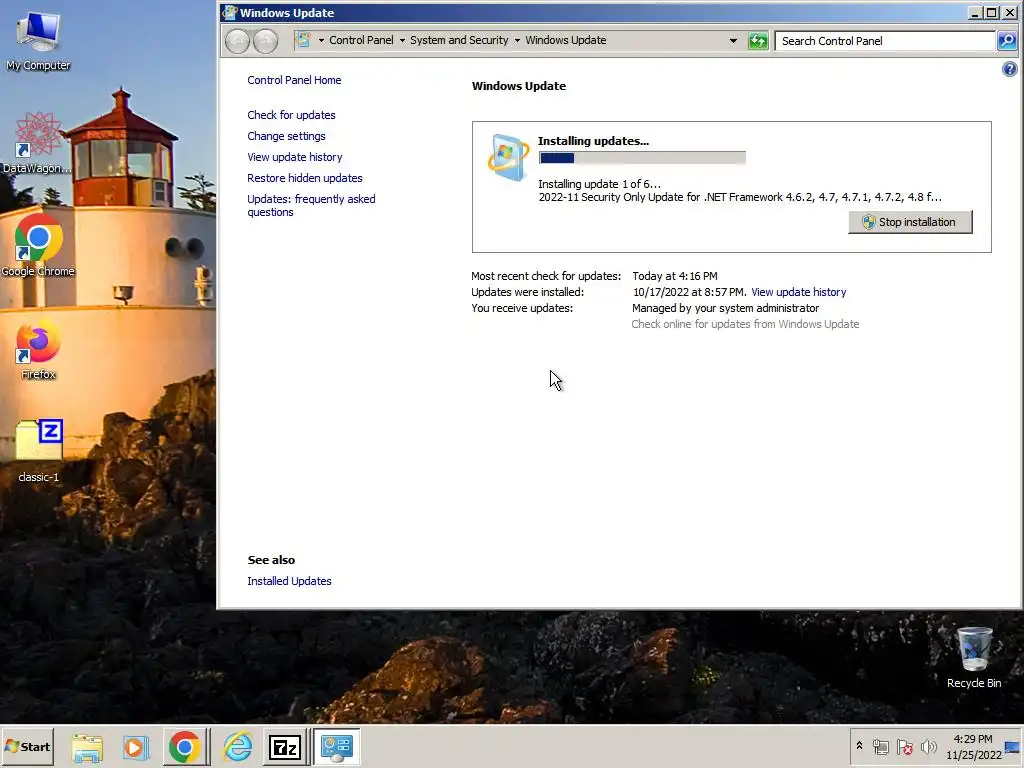Open Installed Updates link
Image resolution: width=1024 pixels, height=768 pixels.
[x=289, y=581]
